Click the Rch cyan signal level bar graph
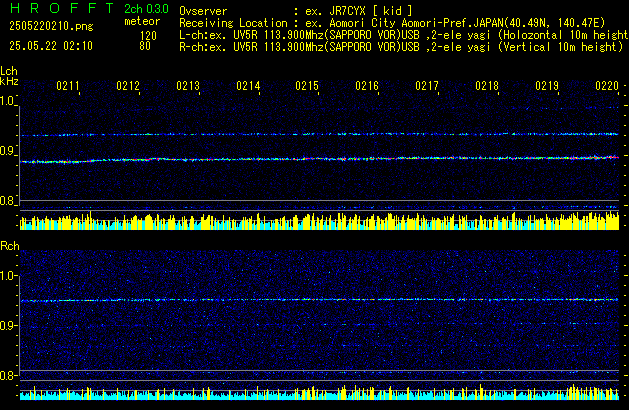Viewport: 629px width, 410px height. (319, 393)
